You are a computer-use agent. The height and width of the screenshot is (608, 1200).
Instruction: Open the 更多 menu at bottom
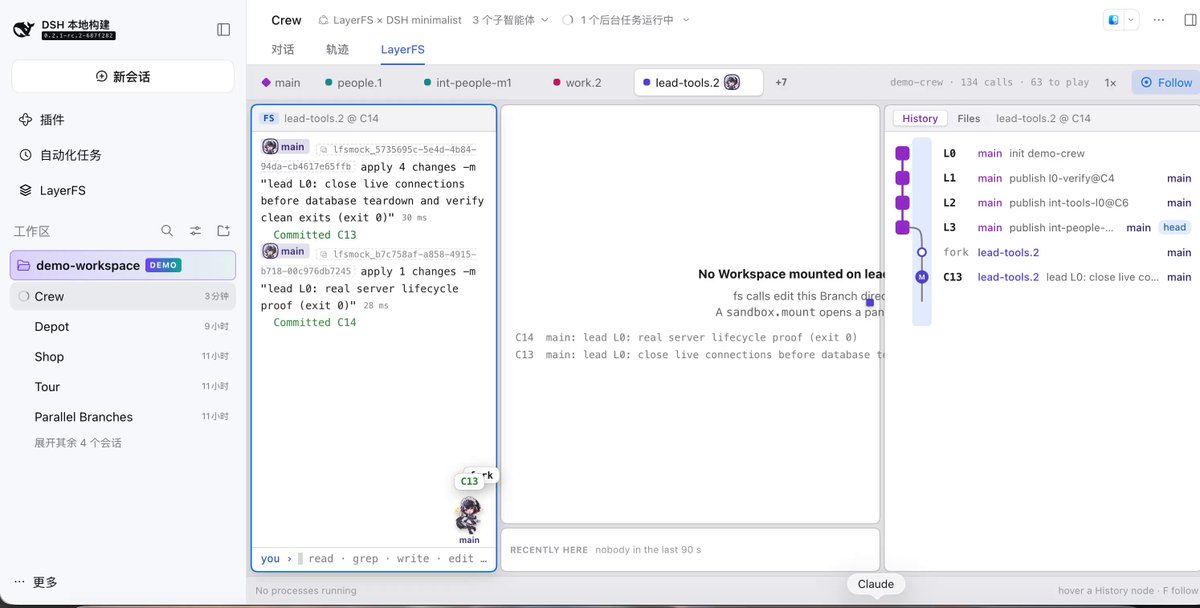(37, 582)
